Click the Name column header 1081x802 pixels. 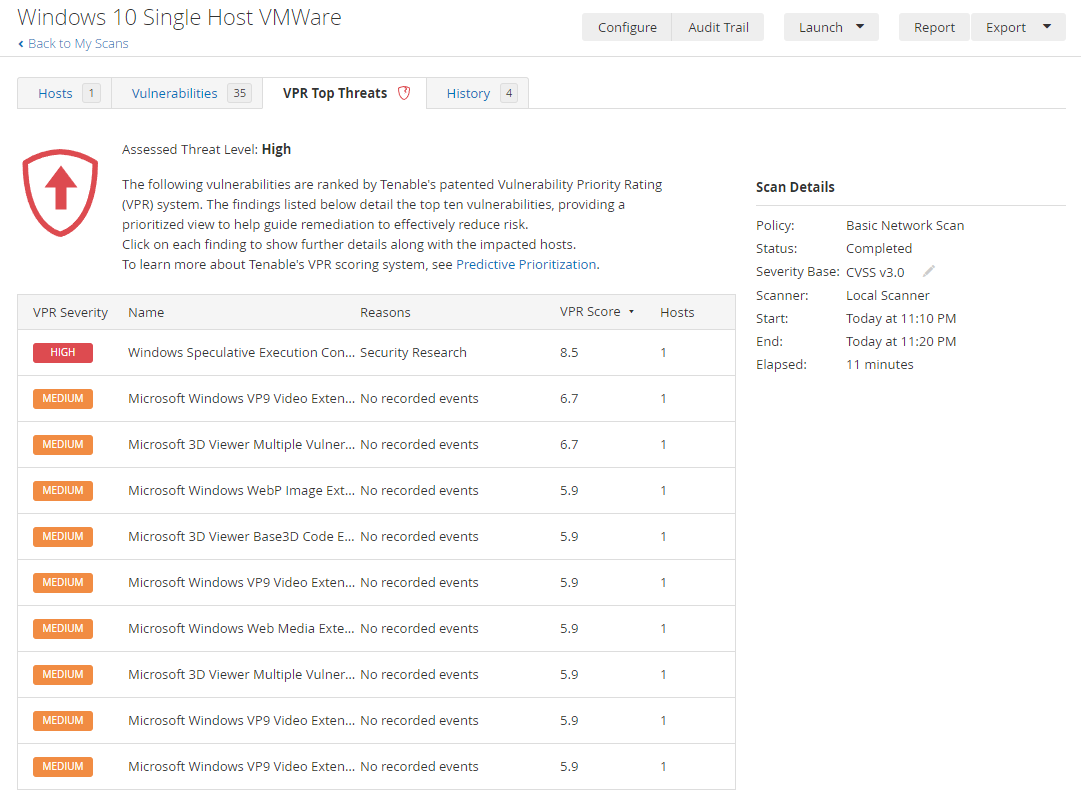coord(146,312)
